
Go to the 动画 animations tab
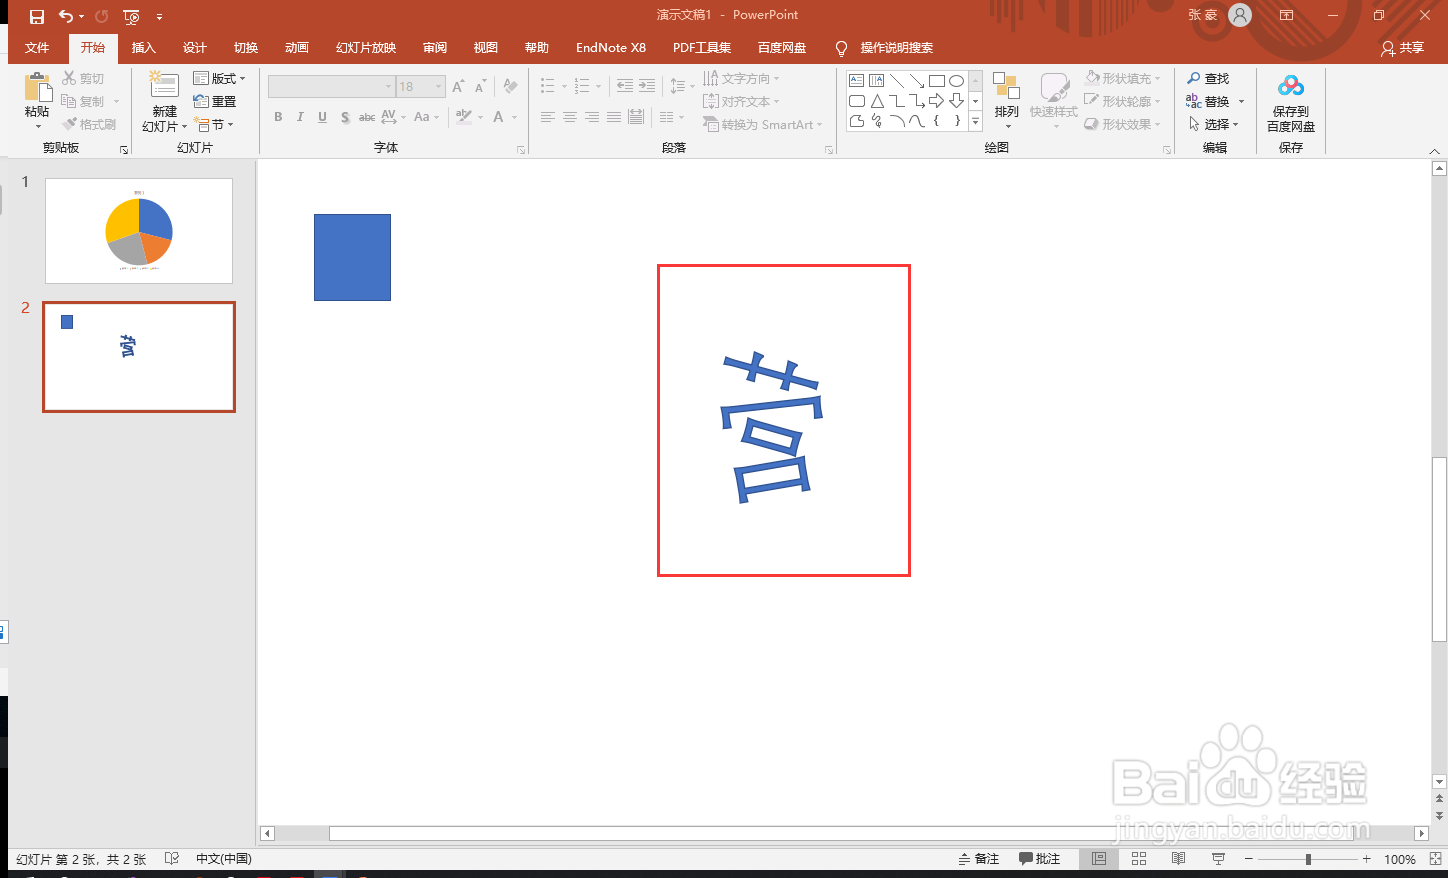tap(297, 47)
